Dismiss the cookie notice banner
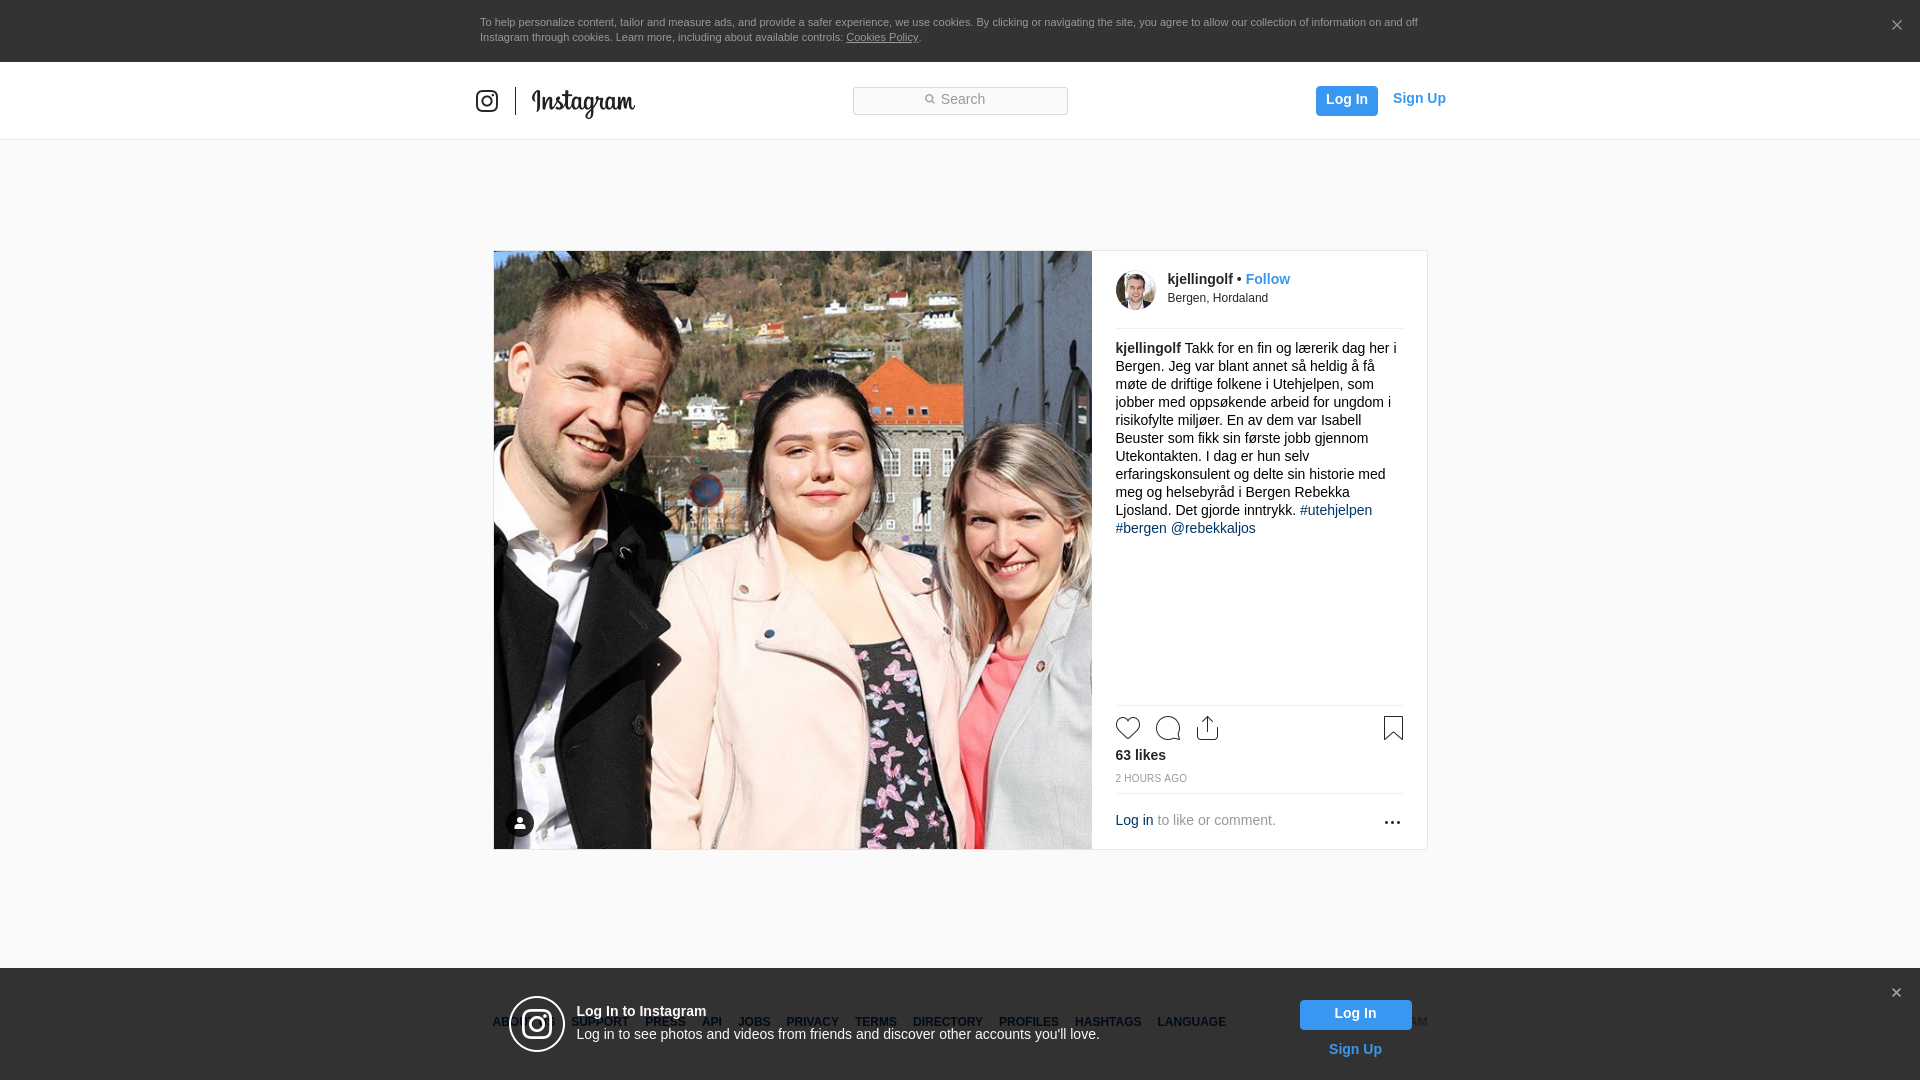The height and width of the screenshot is (1080, 1920). [x=1896, y=26]
